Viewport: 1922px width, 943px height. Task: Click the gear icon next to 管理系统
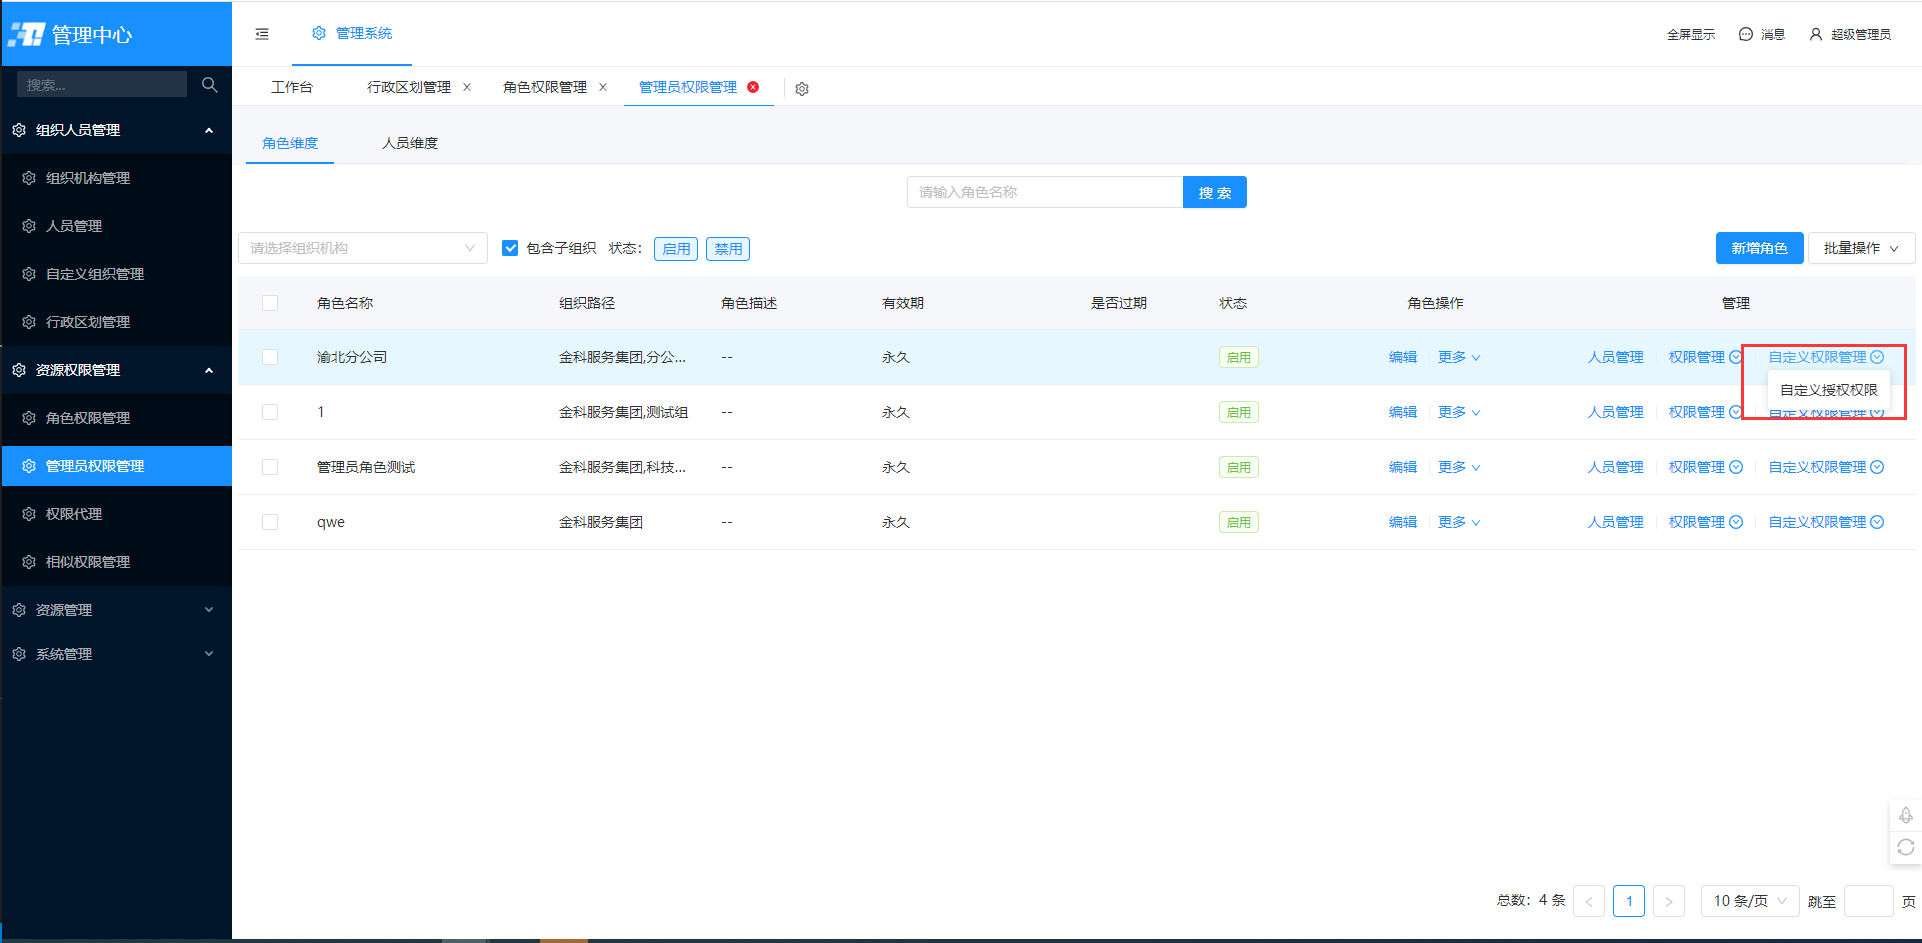319,33
